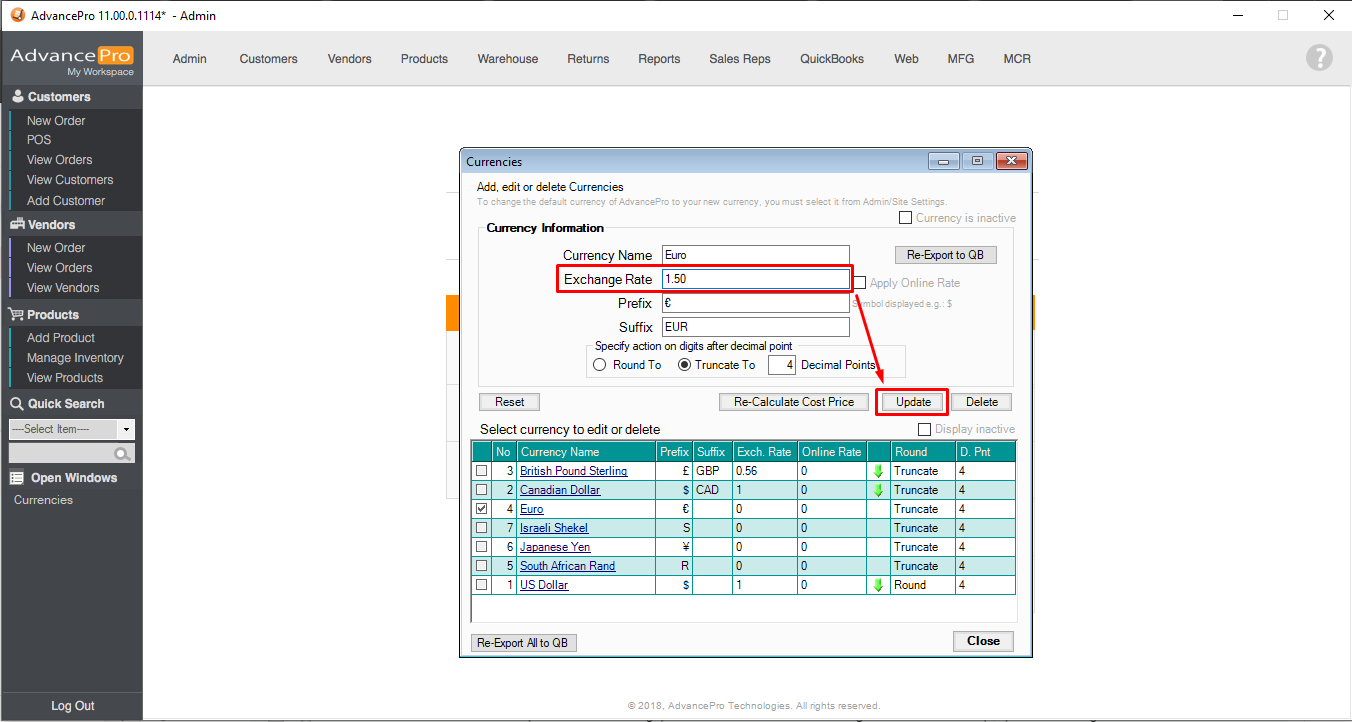Click the Vendors truck icon in sidebar
1352x722 pixels.
pos(17,225)
